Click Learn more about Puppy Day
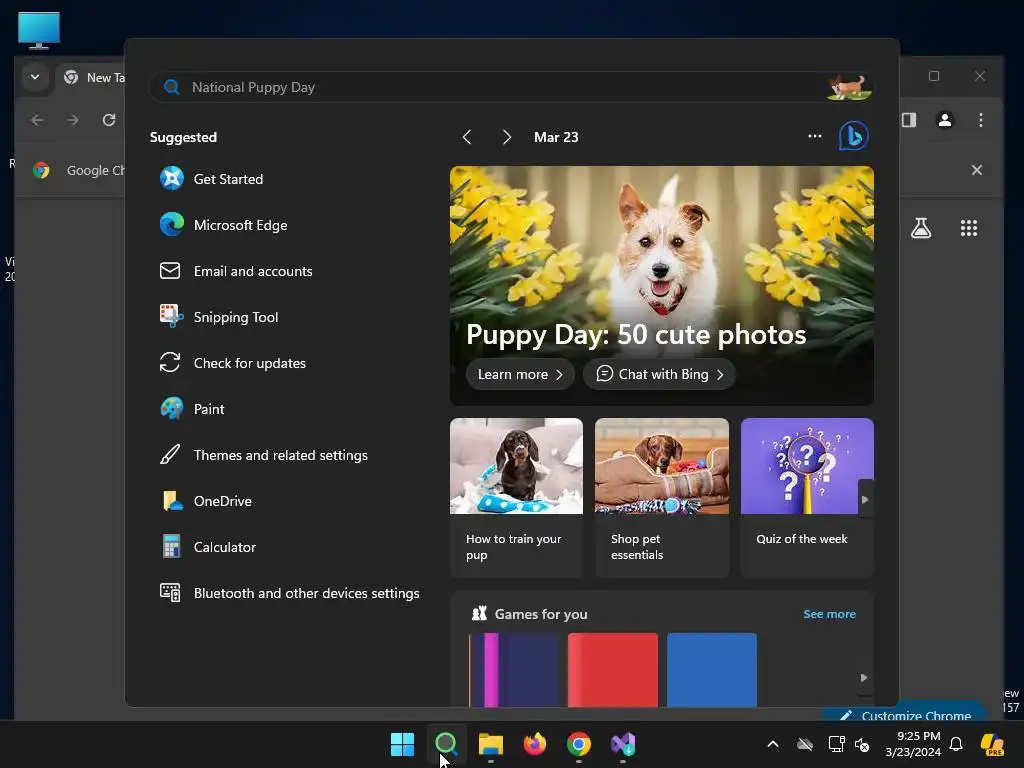Image resolution: width=1024 pixels, height=768 pixels. [x=520, y=374]
